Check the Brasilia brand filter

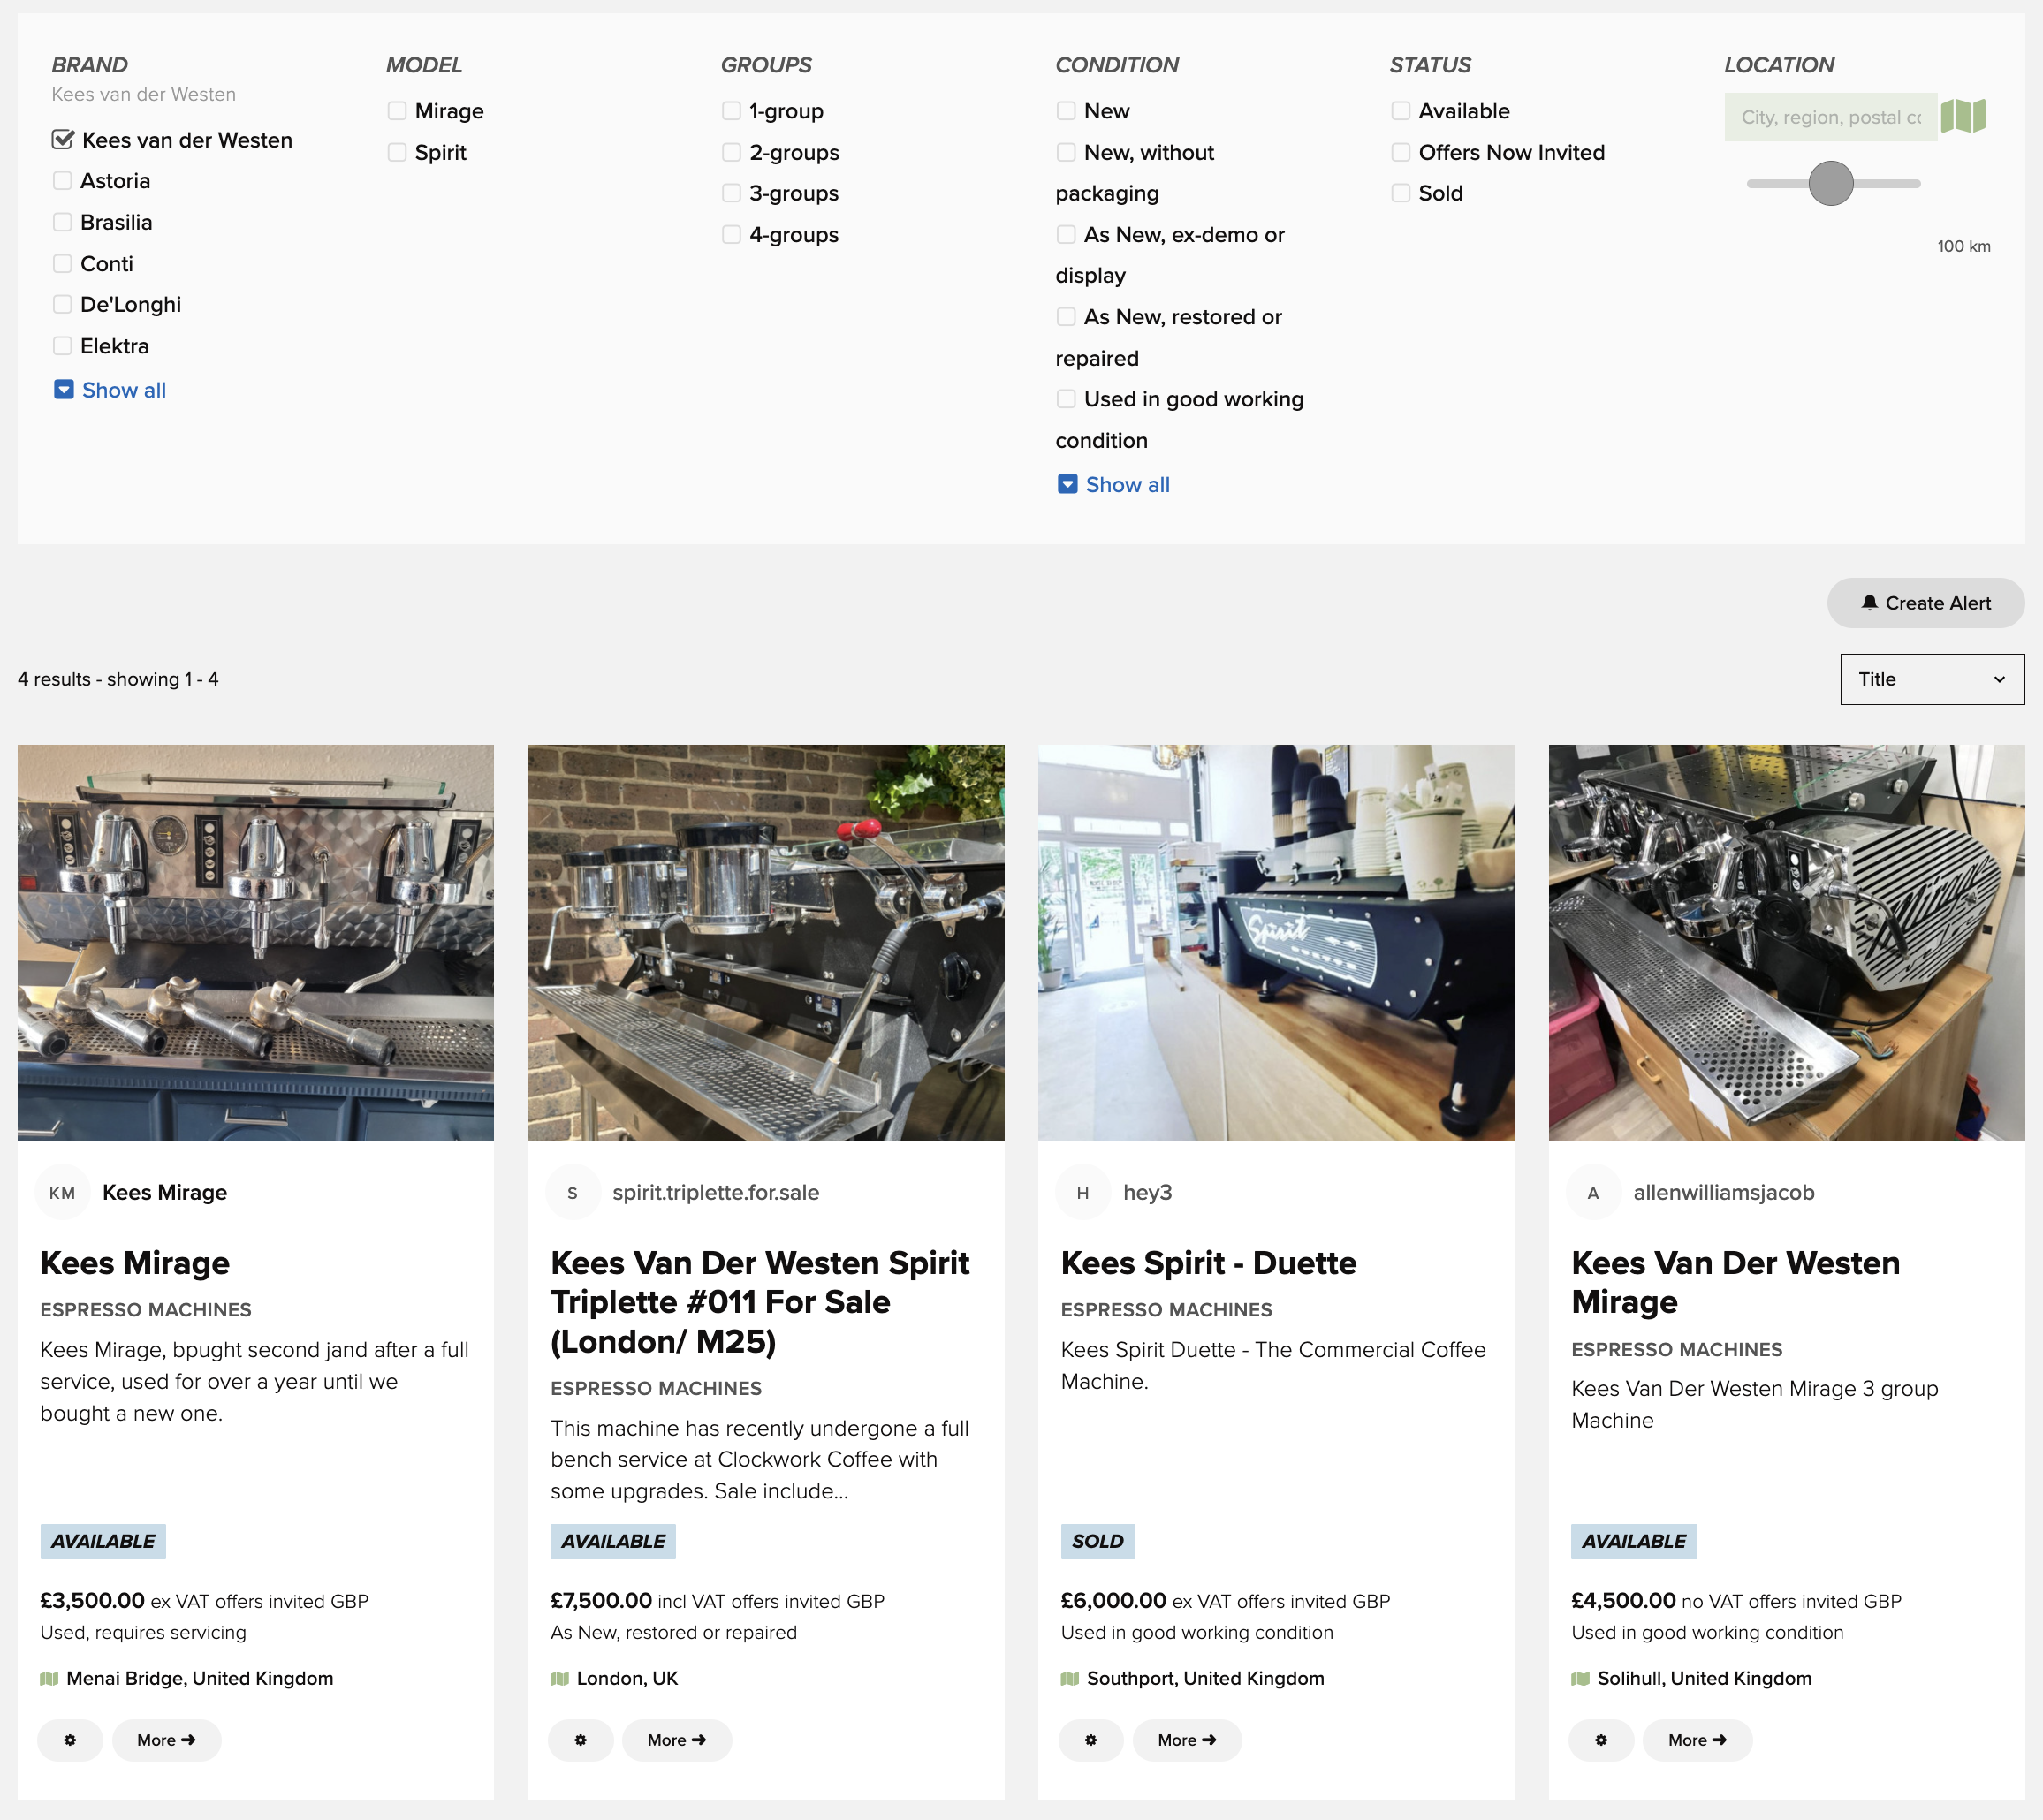click(x=62, y=222)
